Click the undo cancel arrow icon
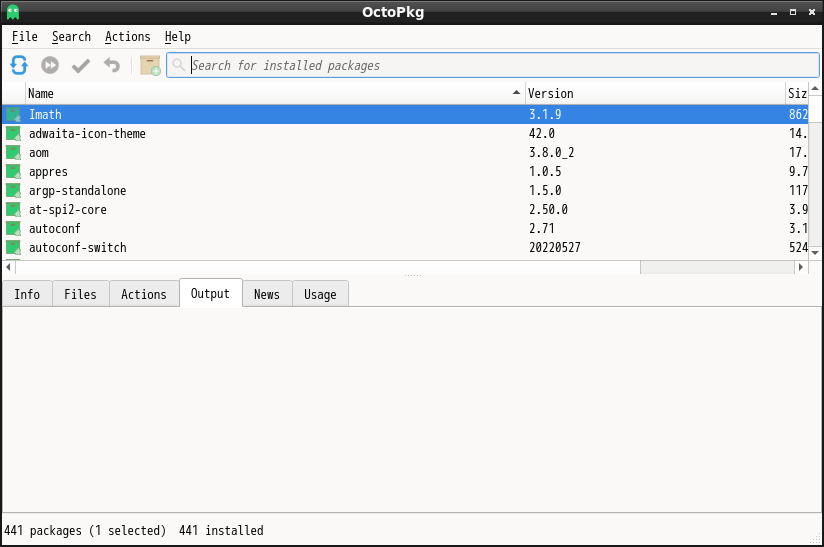This screenshot has width=824, height=547. (x=111, y=65)
